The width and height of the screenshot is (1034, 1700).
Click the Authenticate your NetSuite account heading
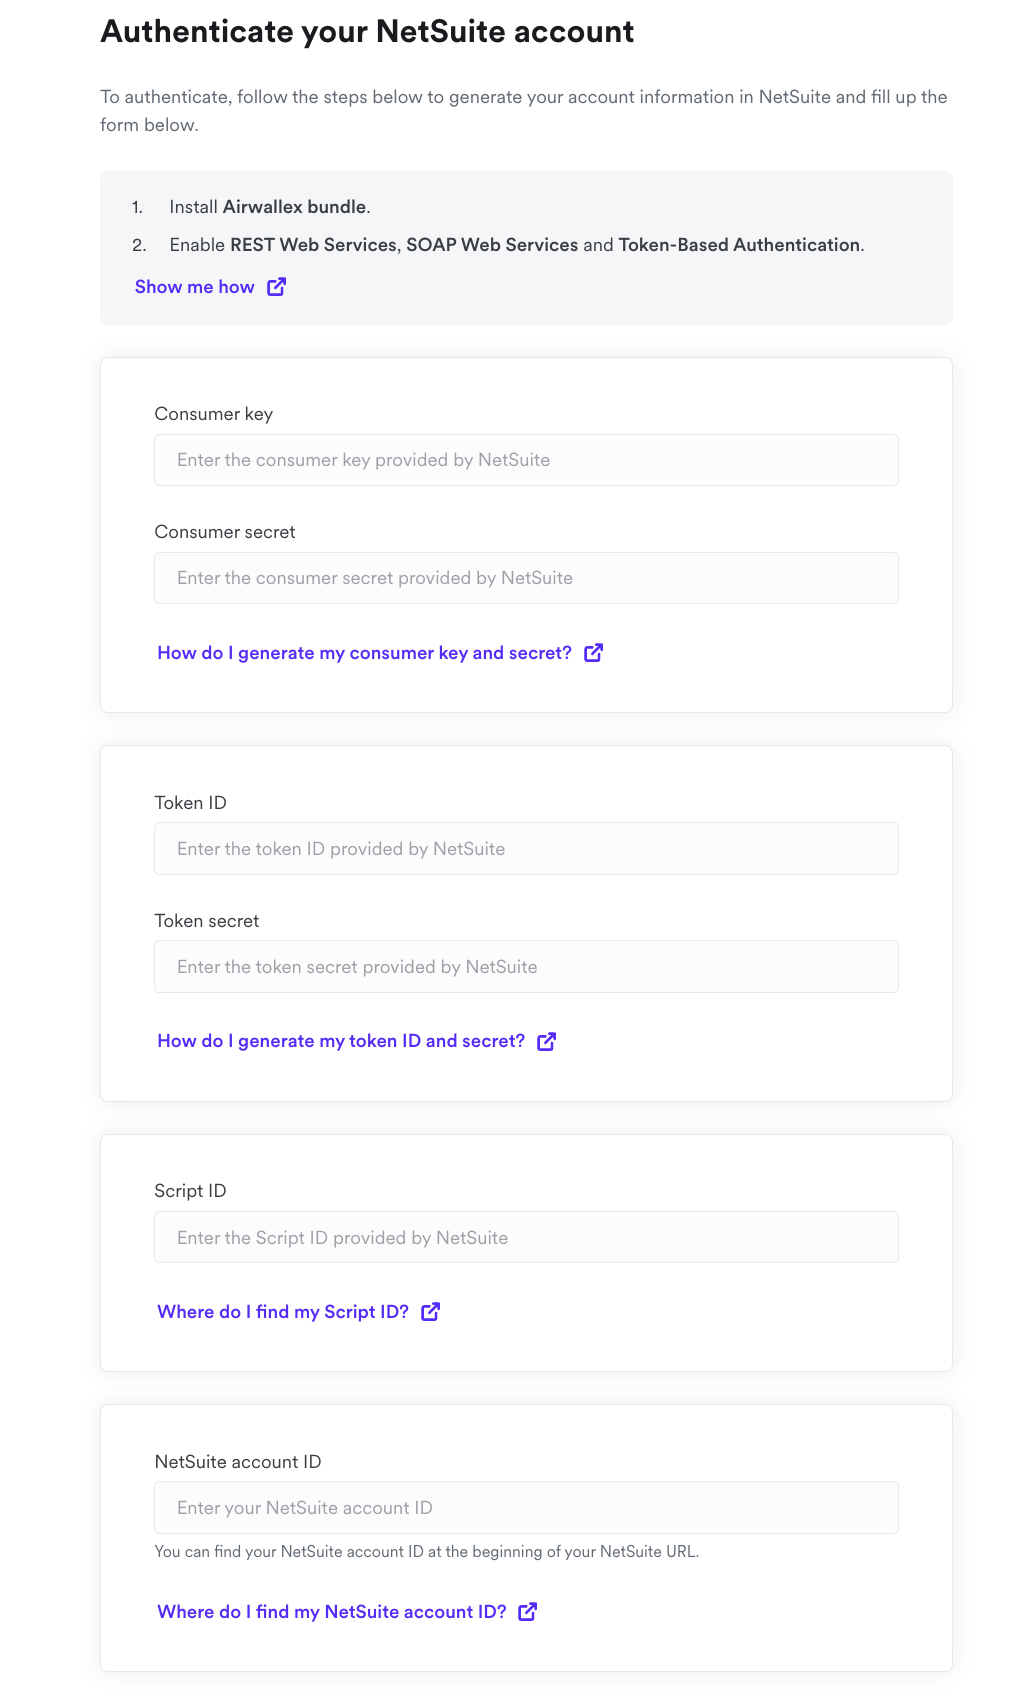[367, 32]
